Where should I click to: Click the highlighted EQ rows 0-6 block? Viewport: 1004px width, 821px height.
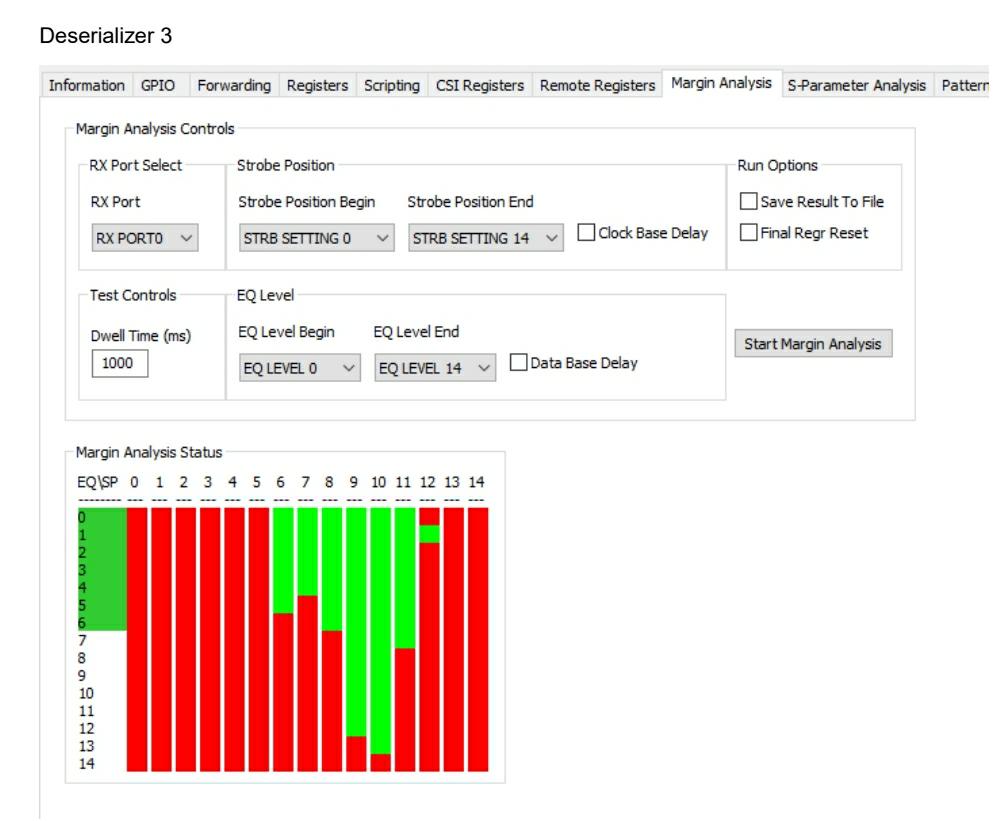coord(102,569)
